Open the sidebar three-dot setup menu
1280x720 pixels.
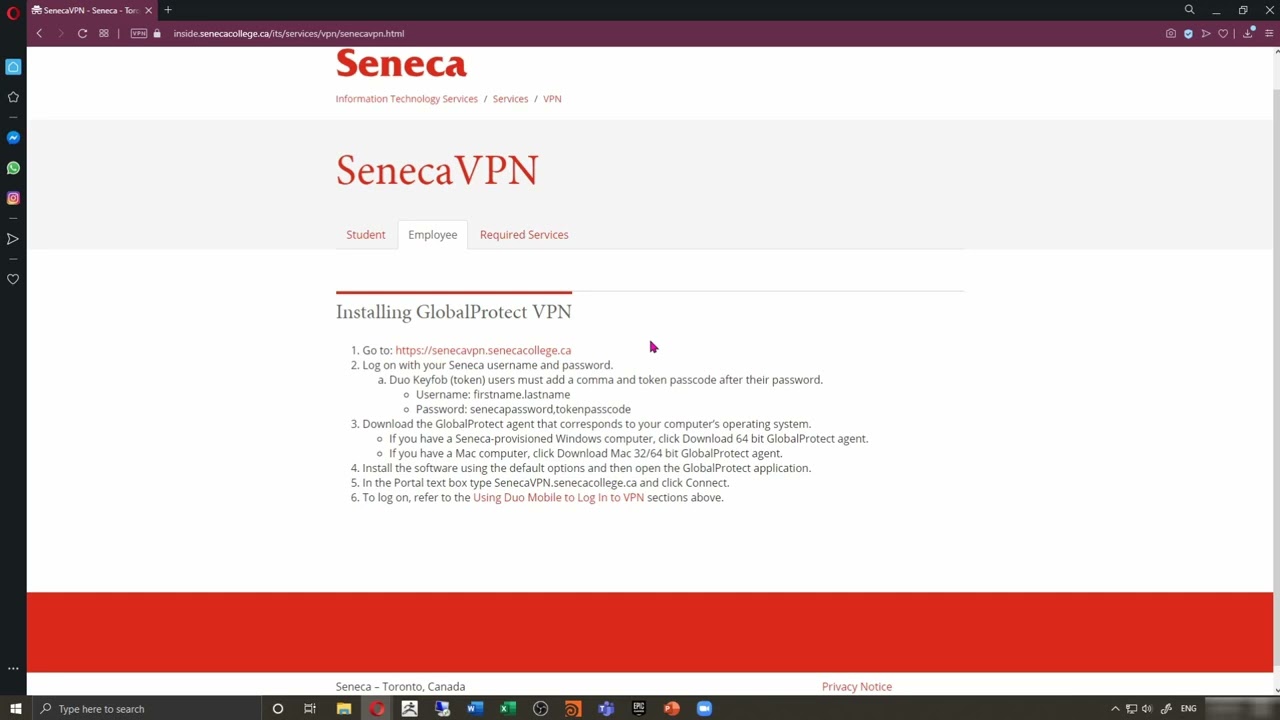[x=13, y=668]
